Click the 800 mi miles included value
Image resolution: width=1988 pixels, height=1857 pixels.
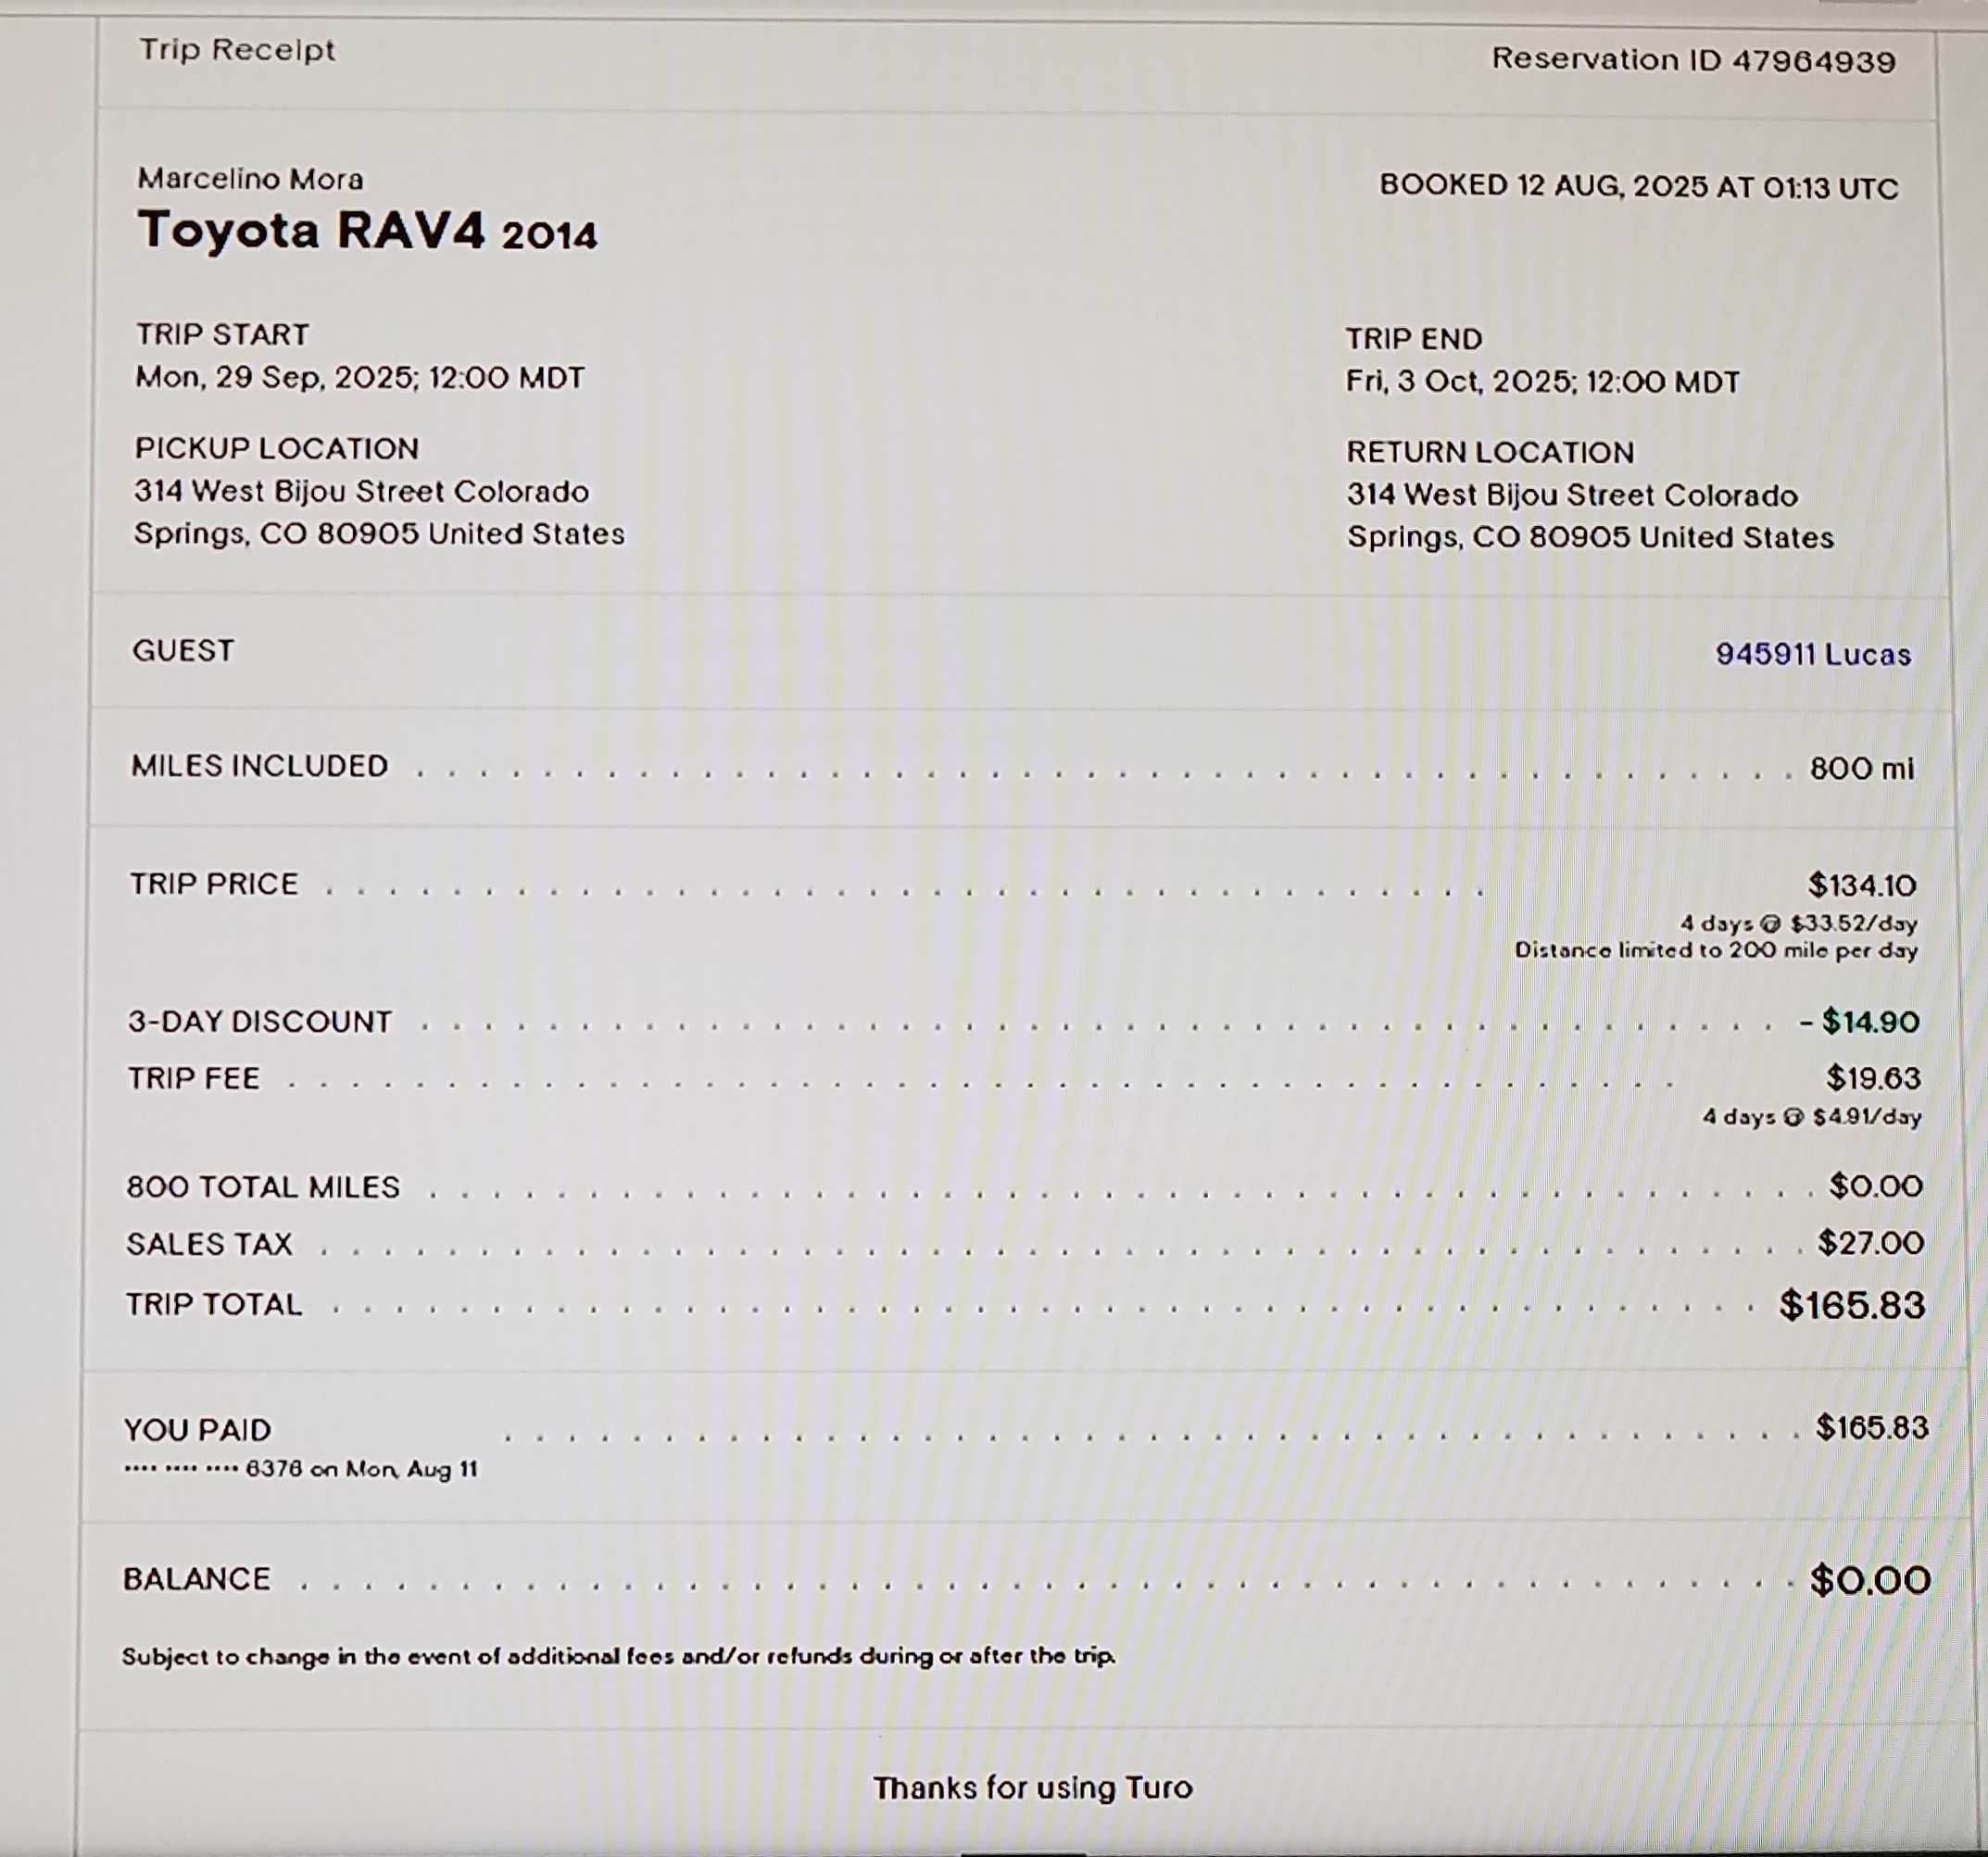point(1861,768)
